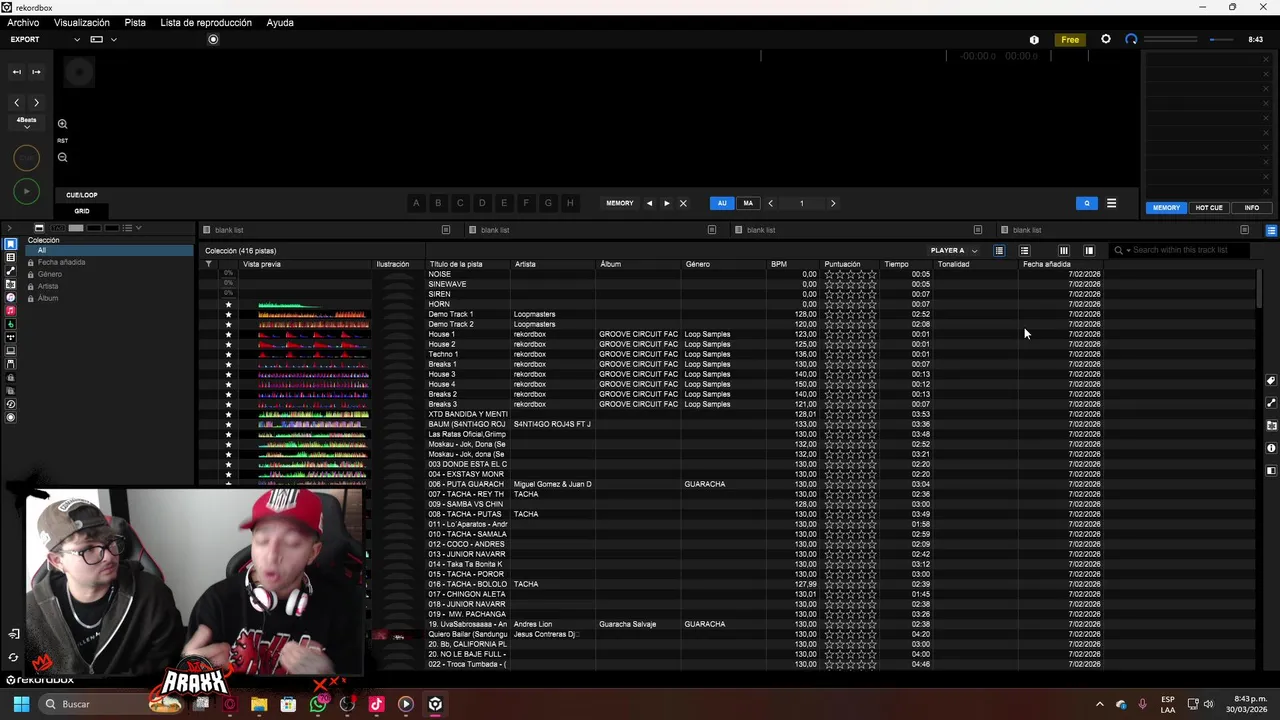Toggle AU auto beat loop
This screenshot has width=1280, height=720.
click(722, 203)
